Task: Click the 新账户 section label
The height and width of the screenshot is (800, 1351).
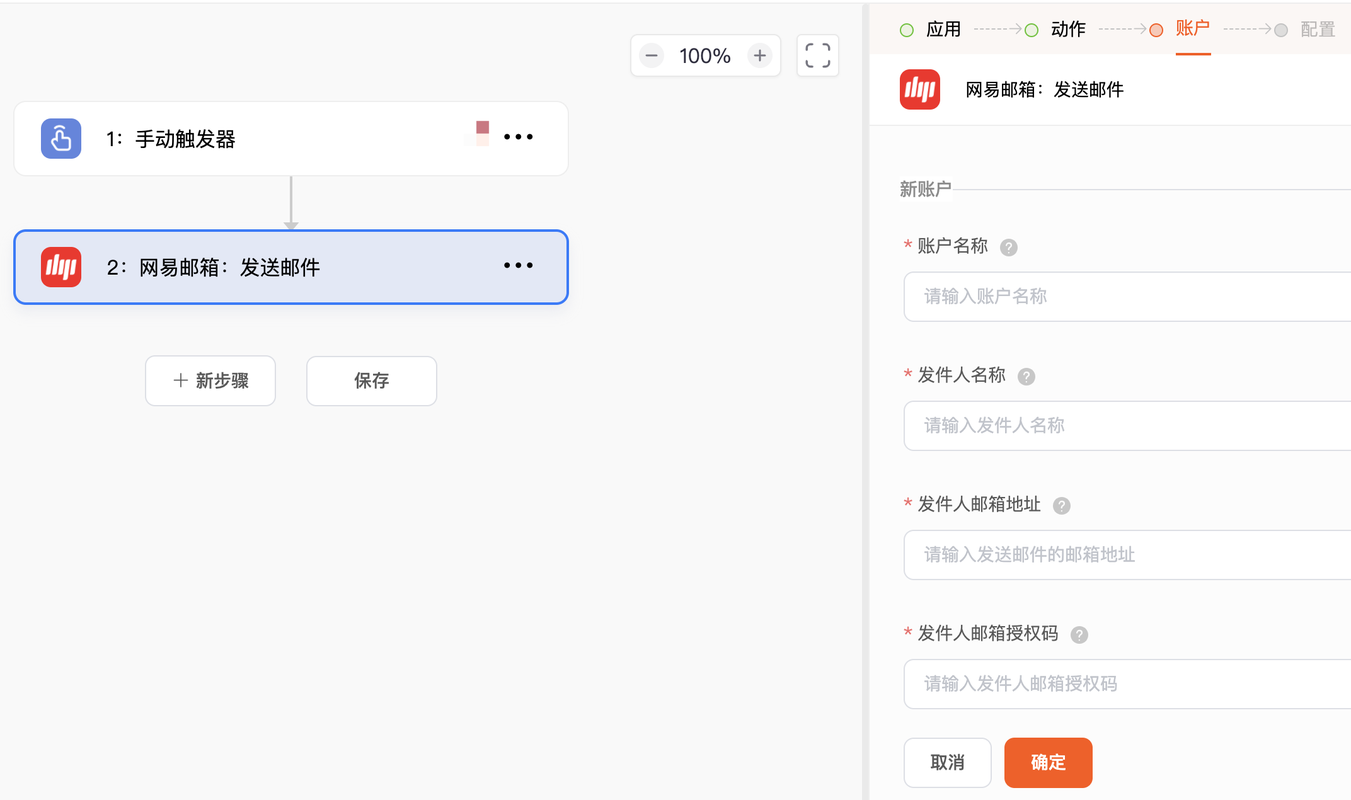Action: tap(925, 189)
